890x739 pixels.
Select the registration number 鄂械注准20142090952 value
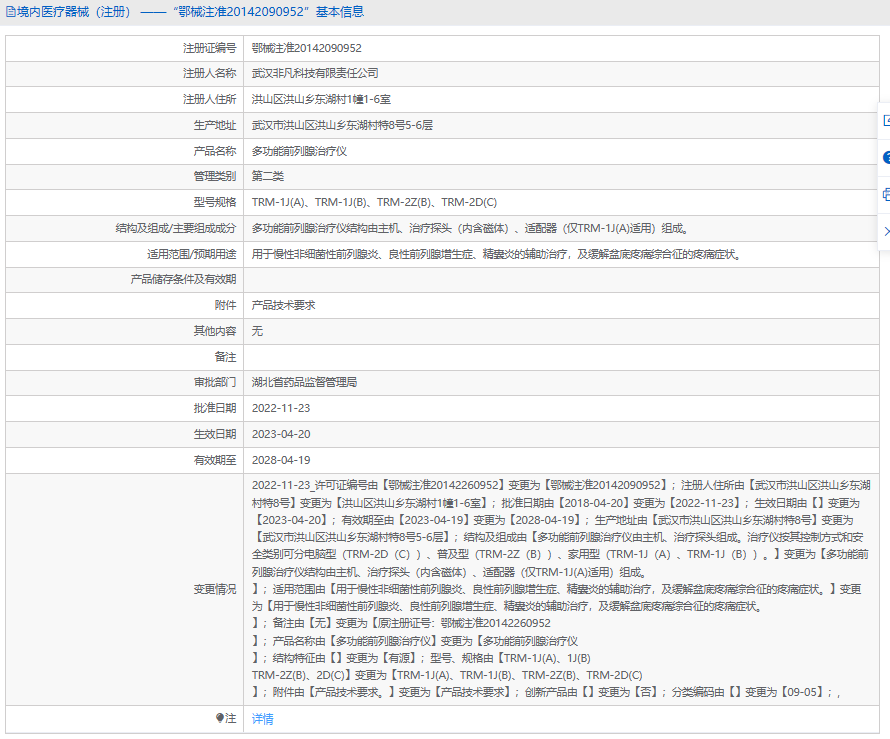[x=307, y=48]
